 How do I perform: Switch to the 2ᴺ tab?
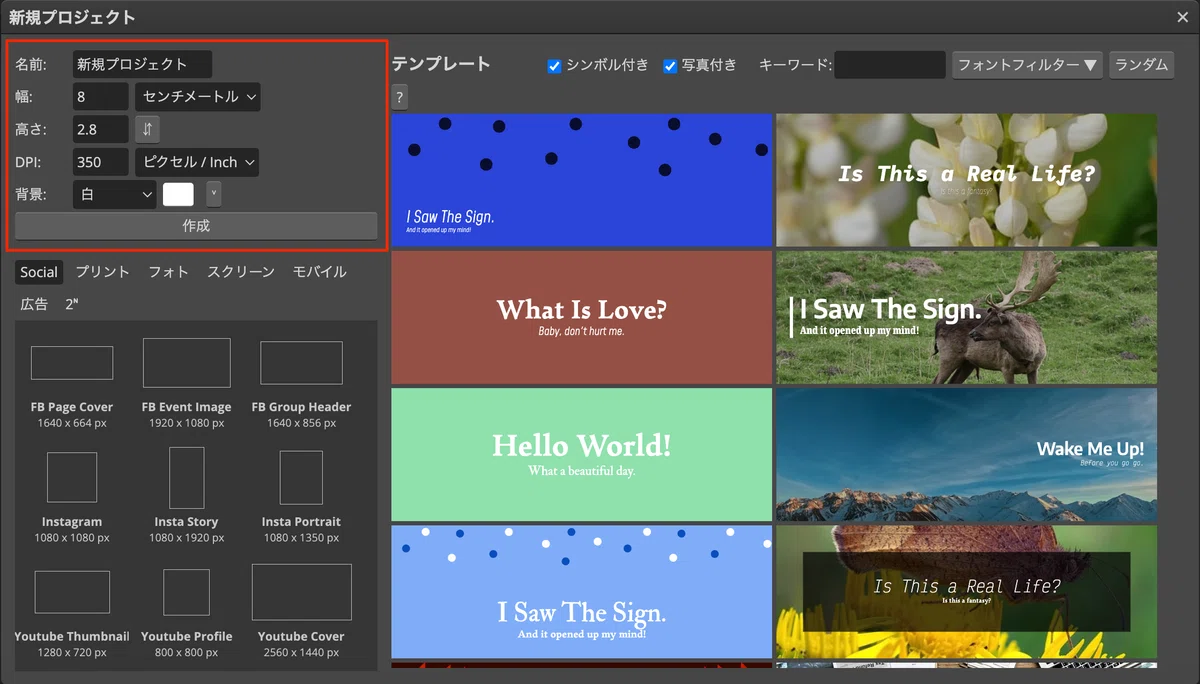pos(72,304)
